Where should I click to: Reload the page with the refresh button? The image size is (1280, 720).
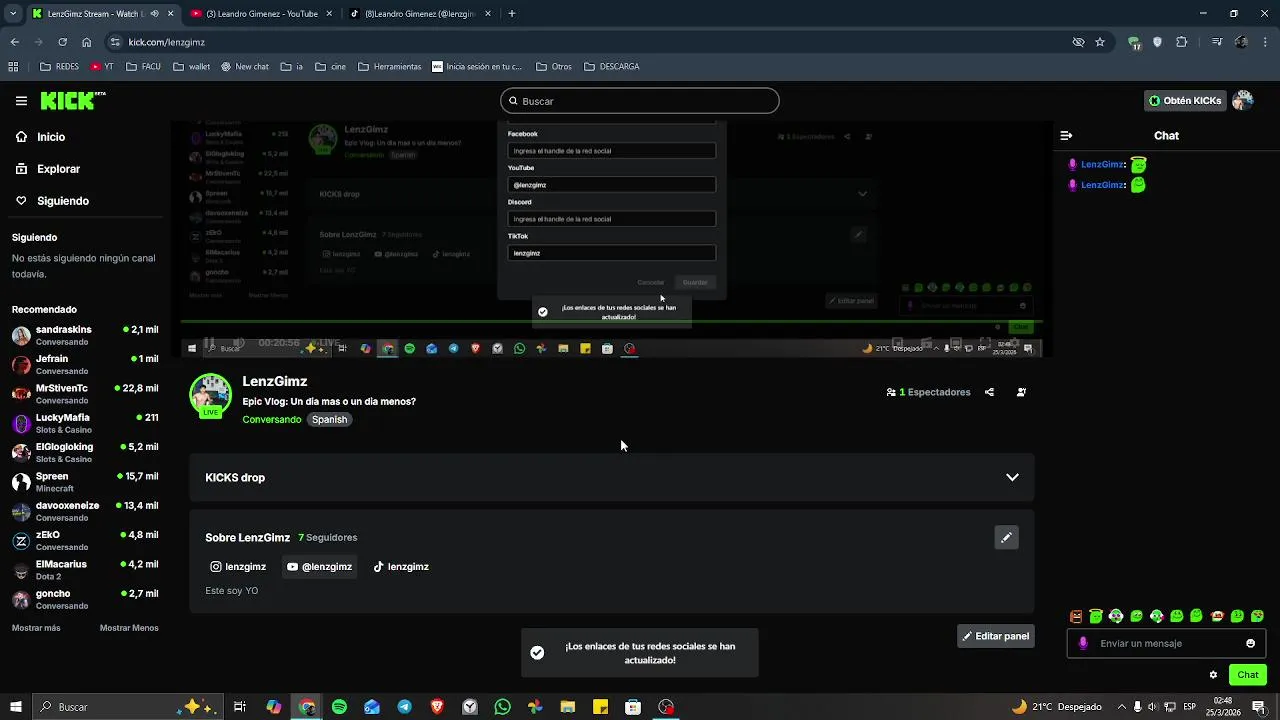pos(62,42)
